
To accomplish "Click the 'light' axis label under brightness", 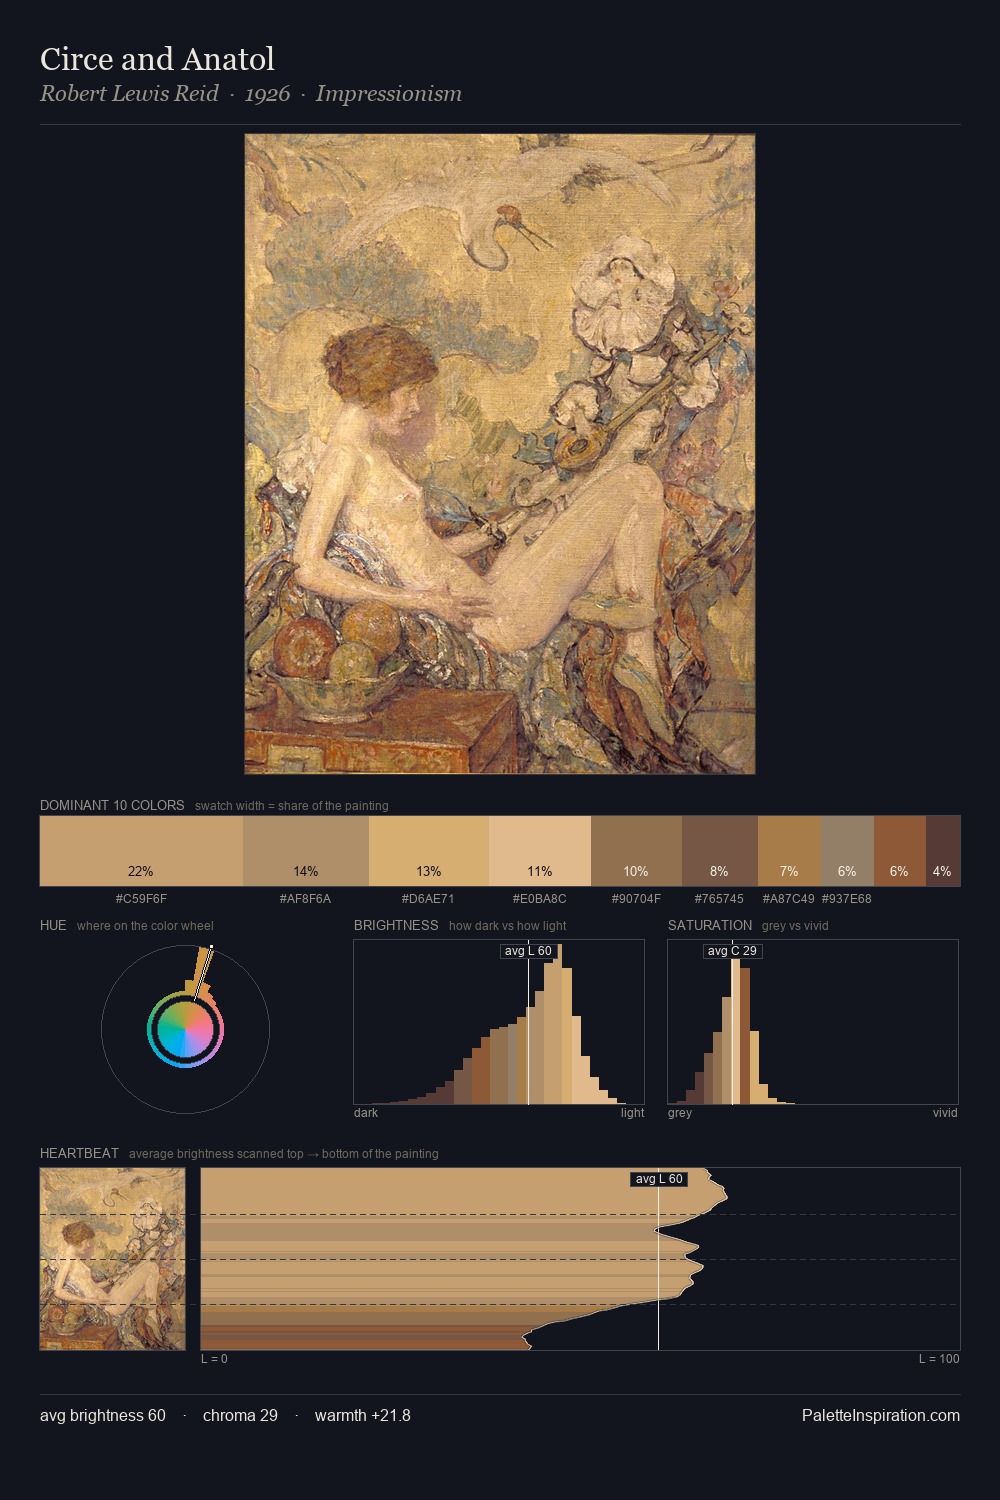I will pyautogui.click(x=633, y=1112).
